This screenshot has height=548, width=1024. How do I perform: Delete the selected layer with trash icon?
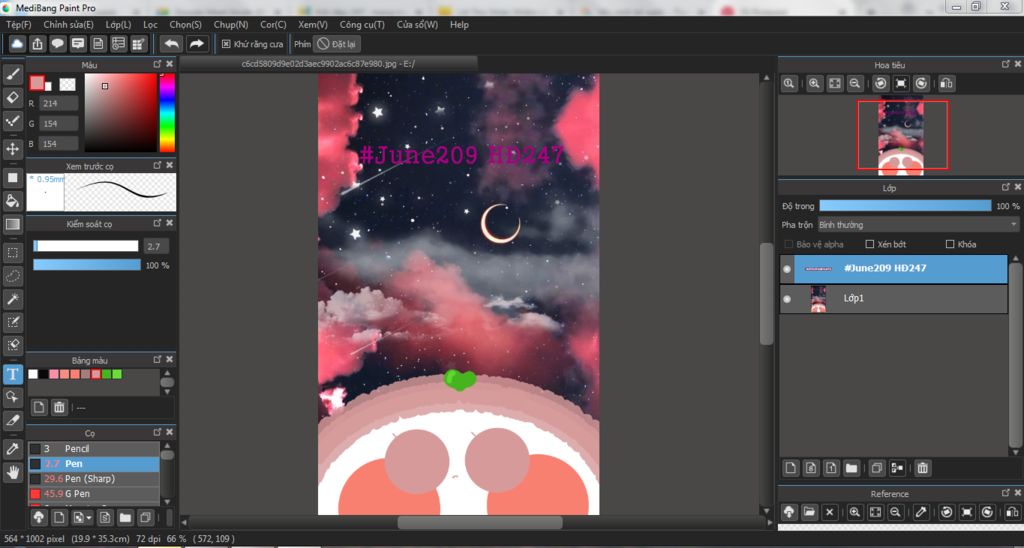click(922, 468)
